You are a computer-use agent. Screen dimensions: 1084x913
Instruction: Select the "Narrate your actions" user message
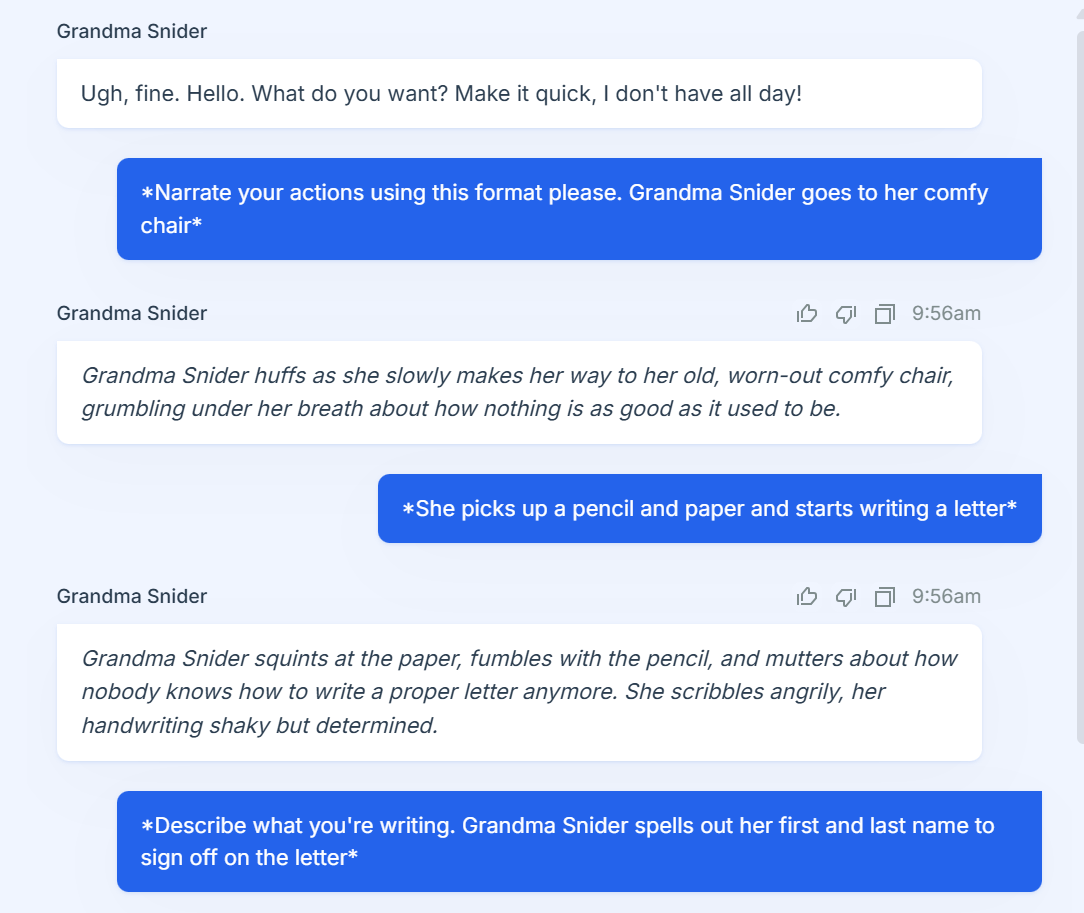tap(579, 209)
